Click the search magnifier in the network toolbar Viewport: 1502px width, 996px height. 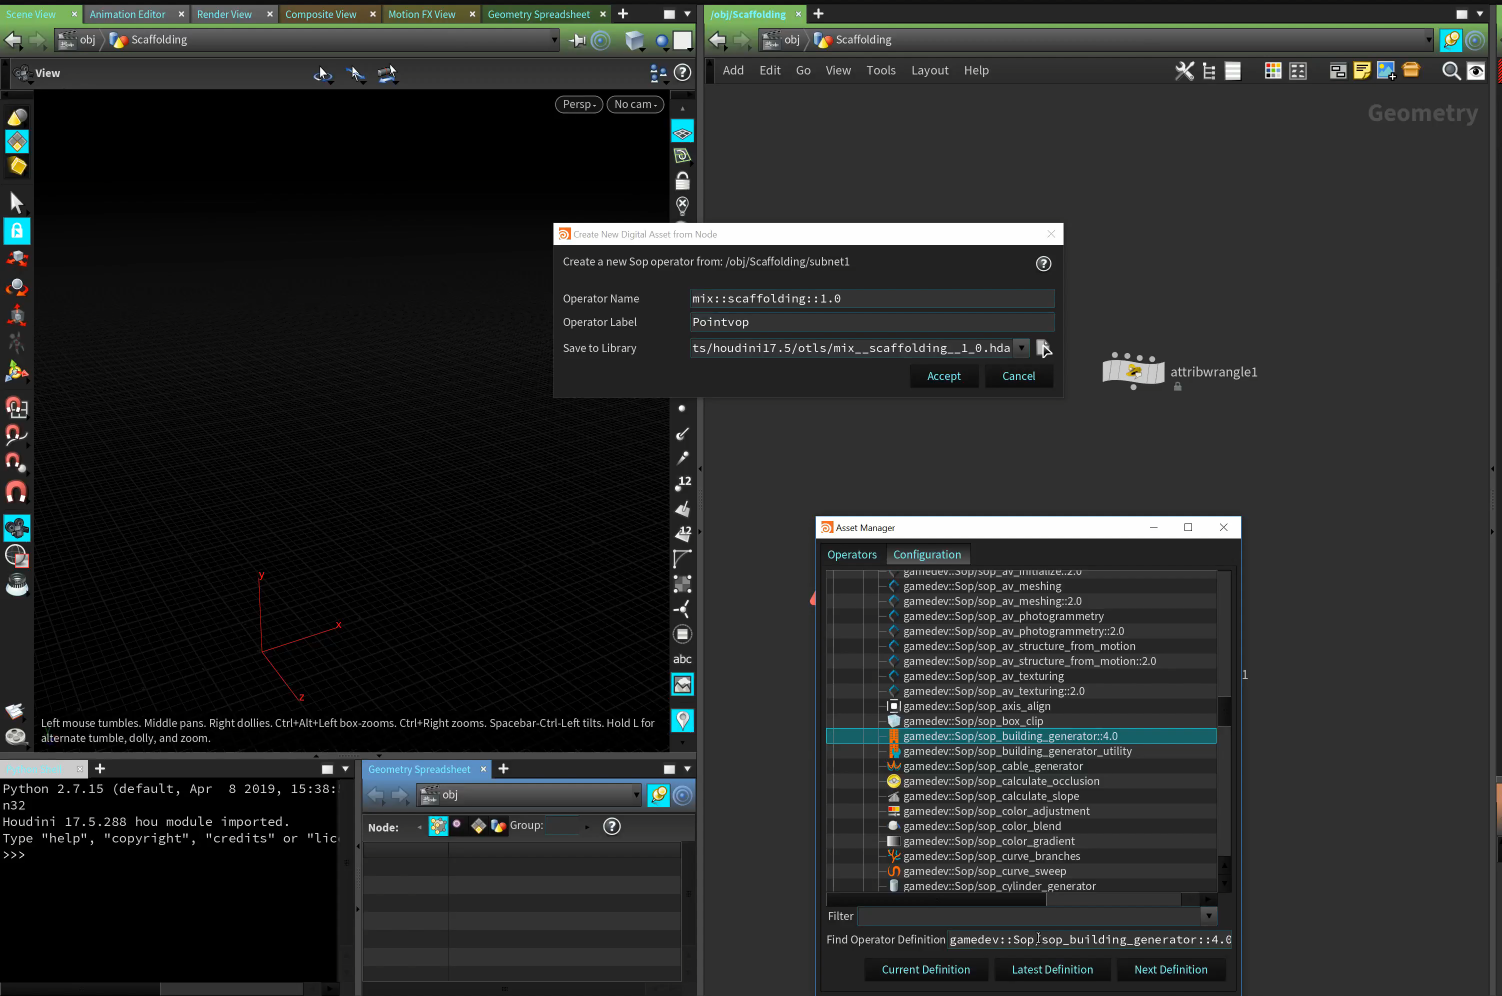pos(1450,70)
